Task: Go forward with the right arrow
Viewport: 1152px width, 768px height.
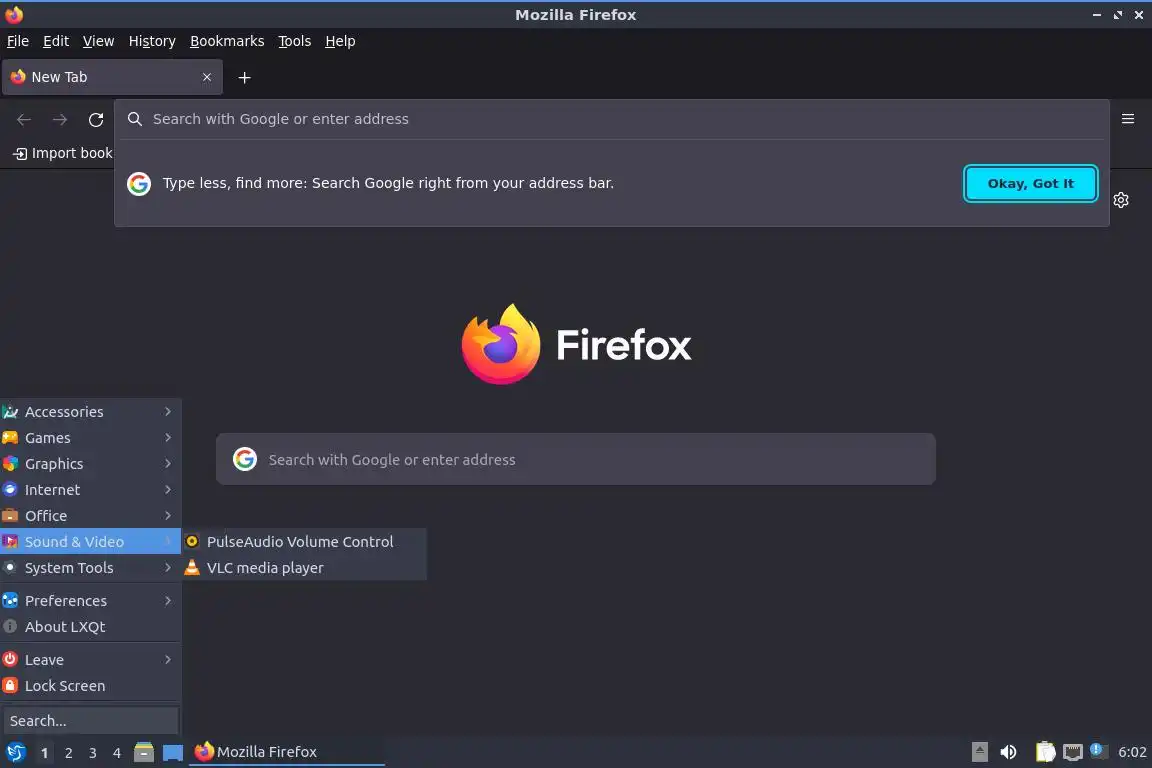Action: pos(60,120)
